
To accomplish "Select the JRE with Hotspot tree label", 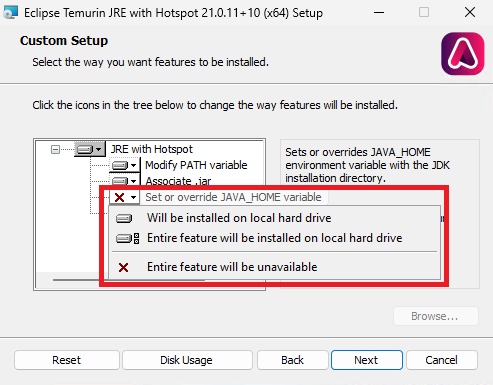I will click(152, 149).
